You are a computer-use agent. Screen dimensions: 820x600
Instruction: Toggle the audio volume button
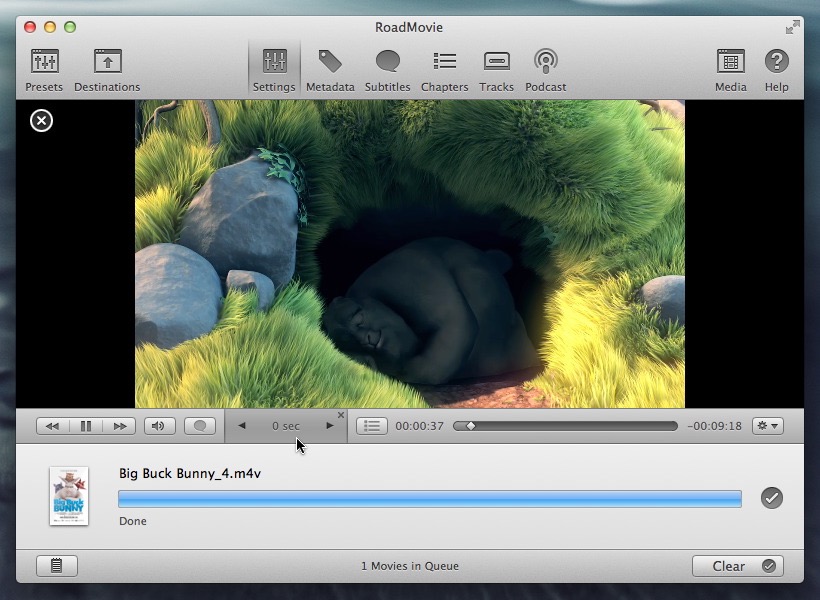(157, 426)
